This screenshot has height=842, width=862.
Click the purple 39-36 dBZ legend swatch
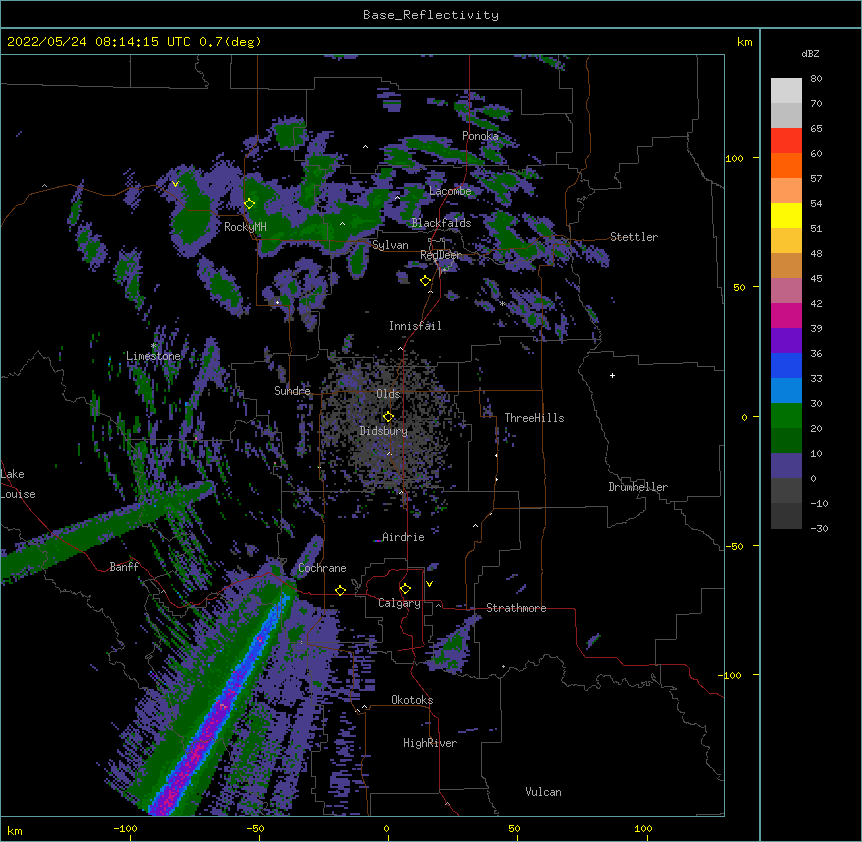[x=786, y=341]
